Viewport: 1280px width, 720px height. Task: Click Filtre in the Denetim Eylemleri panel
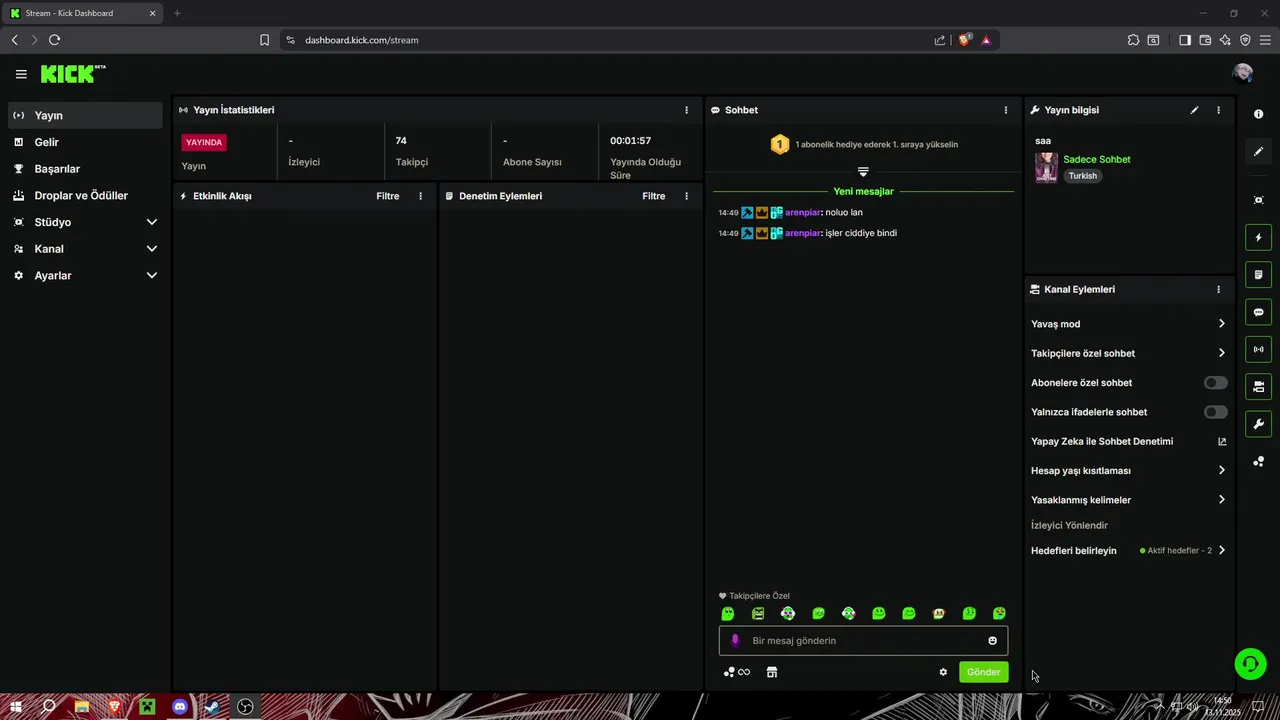click(x=654, y=196)
